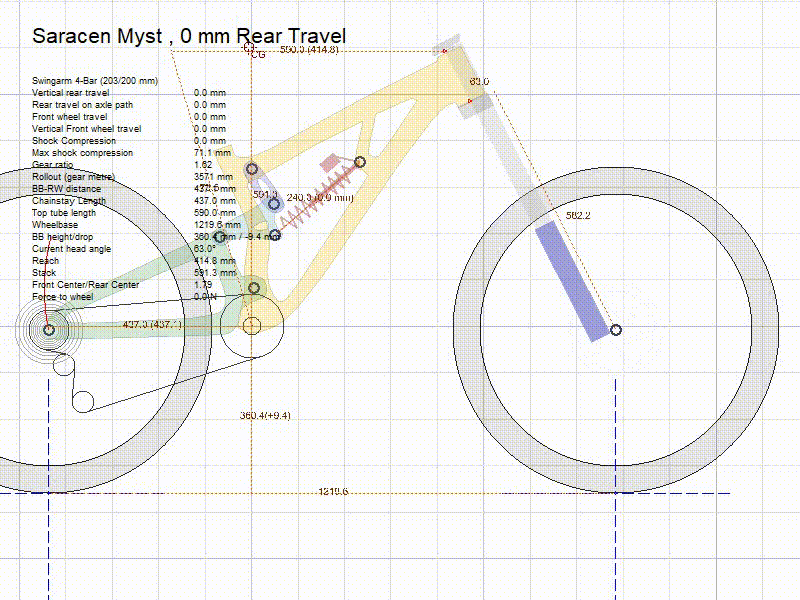Click the 'Current head angle' label
The height and width of the screenshot is (600, 800).
pos(71,249)
